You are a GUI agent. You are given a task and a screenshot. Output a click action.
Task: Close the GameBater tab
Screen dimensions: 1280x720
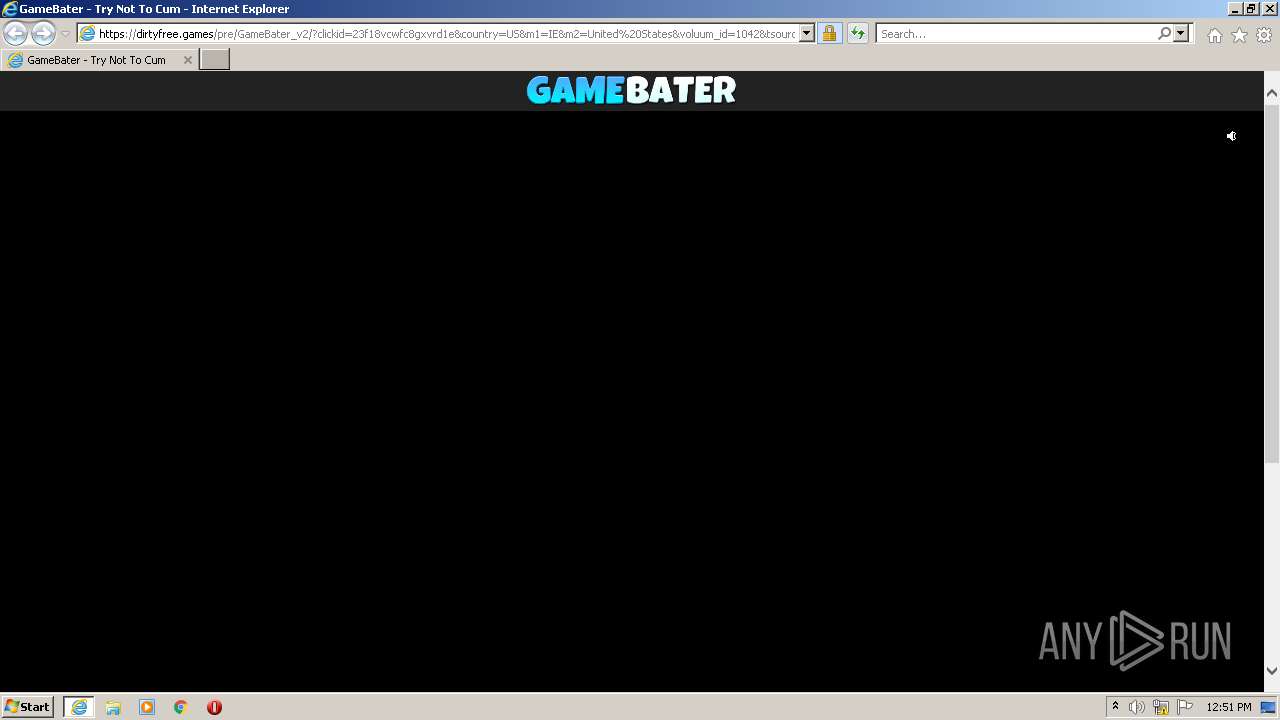pos(187,60)
